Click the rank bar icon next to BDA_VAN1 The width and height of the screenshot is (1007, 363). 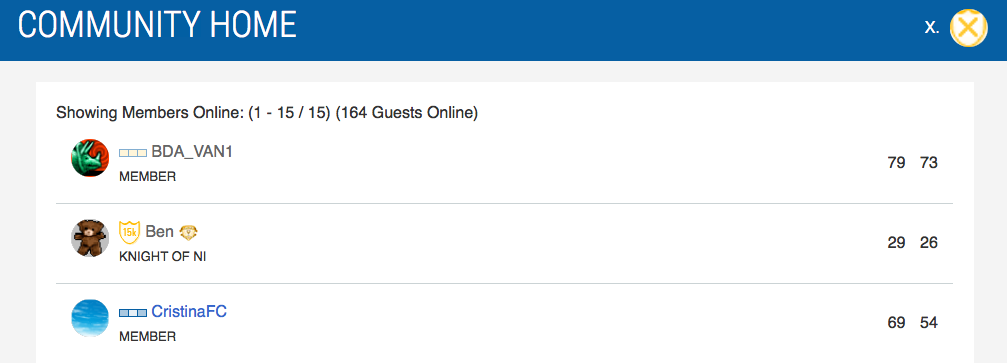[x=133, y=153]
